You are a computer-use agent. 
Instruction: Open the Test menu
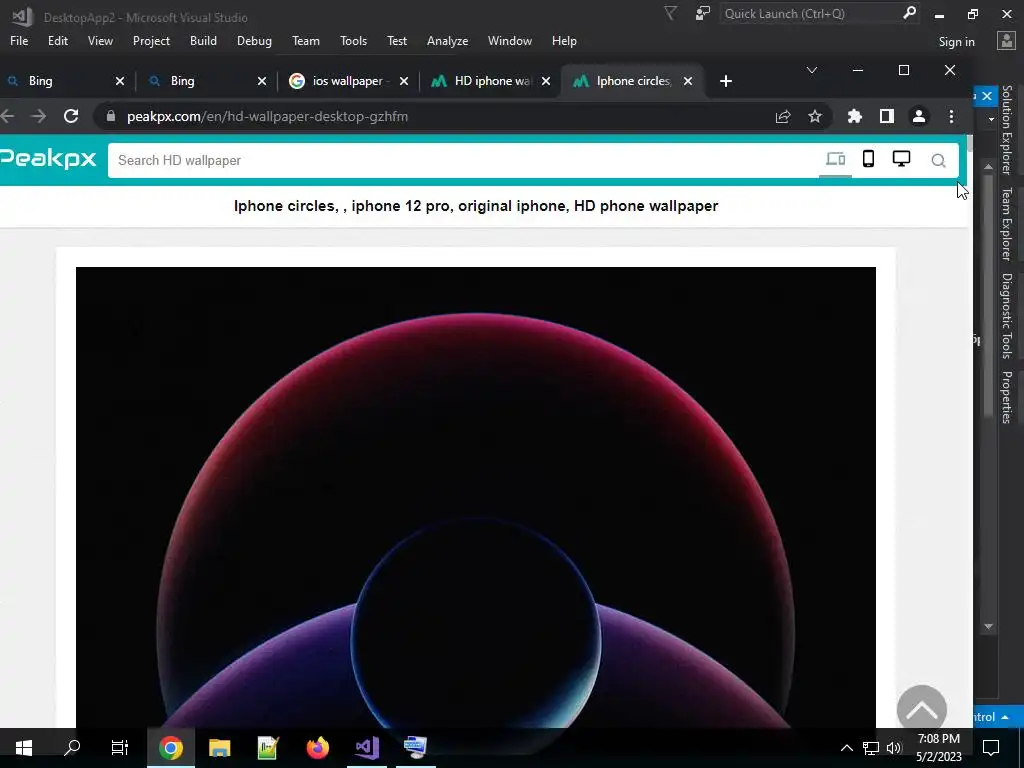[396, 40]
